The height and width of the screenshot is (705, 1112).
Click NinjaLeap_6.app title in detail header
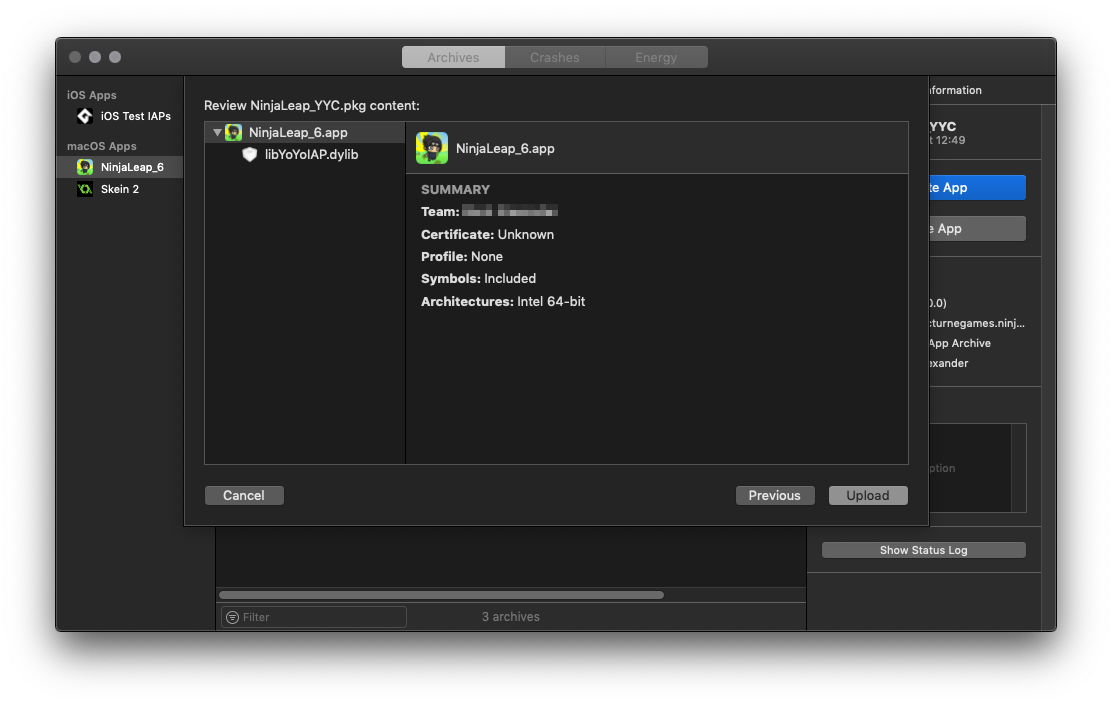click(x=505, y=148)
